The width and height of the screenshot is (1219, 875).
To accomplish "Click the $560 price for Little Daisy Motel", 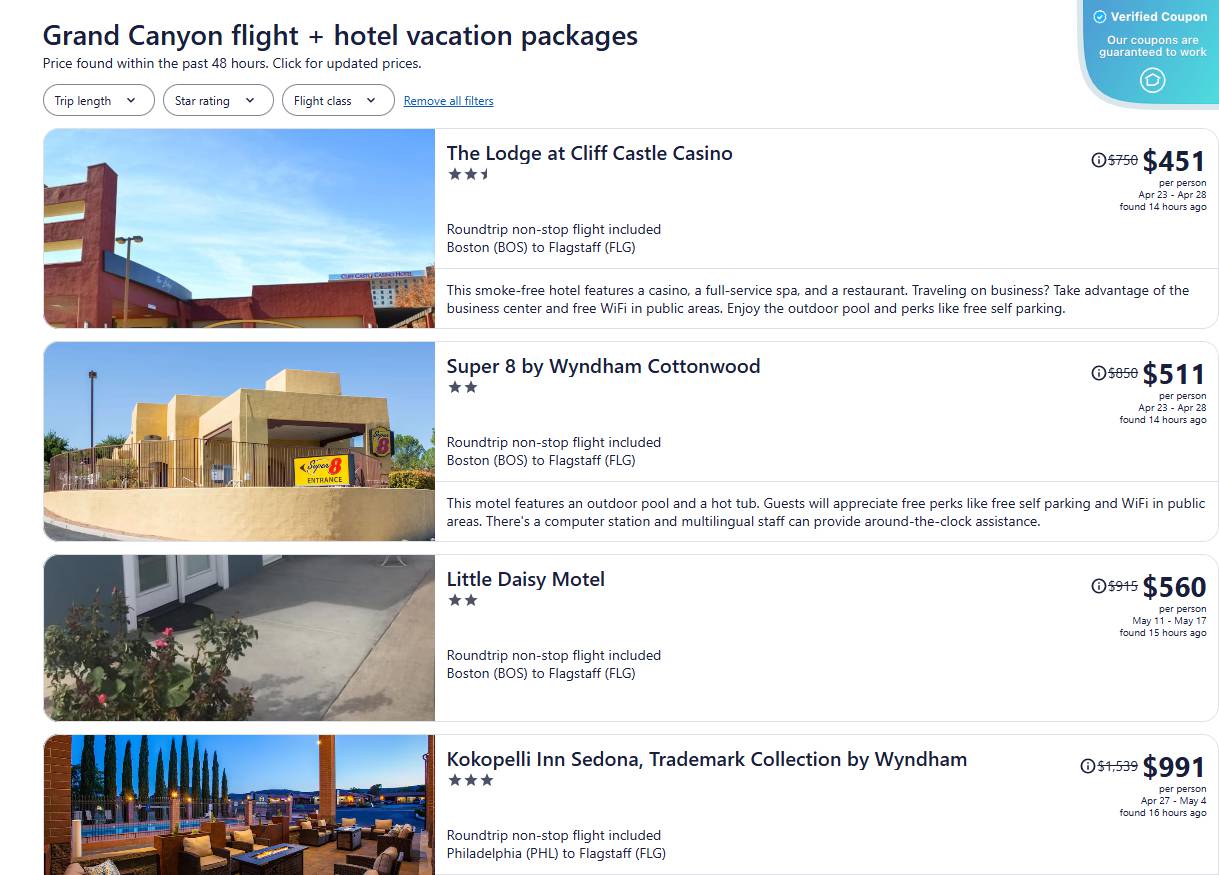I will 1174,587.
